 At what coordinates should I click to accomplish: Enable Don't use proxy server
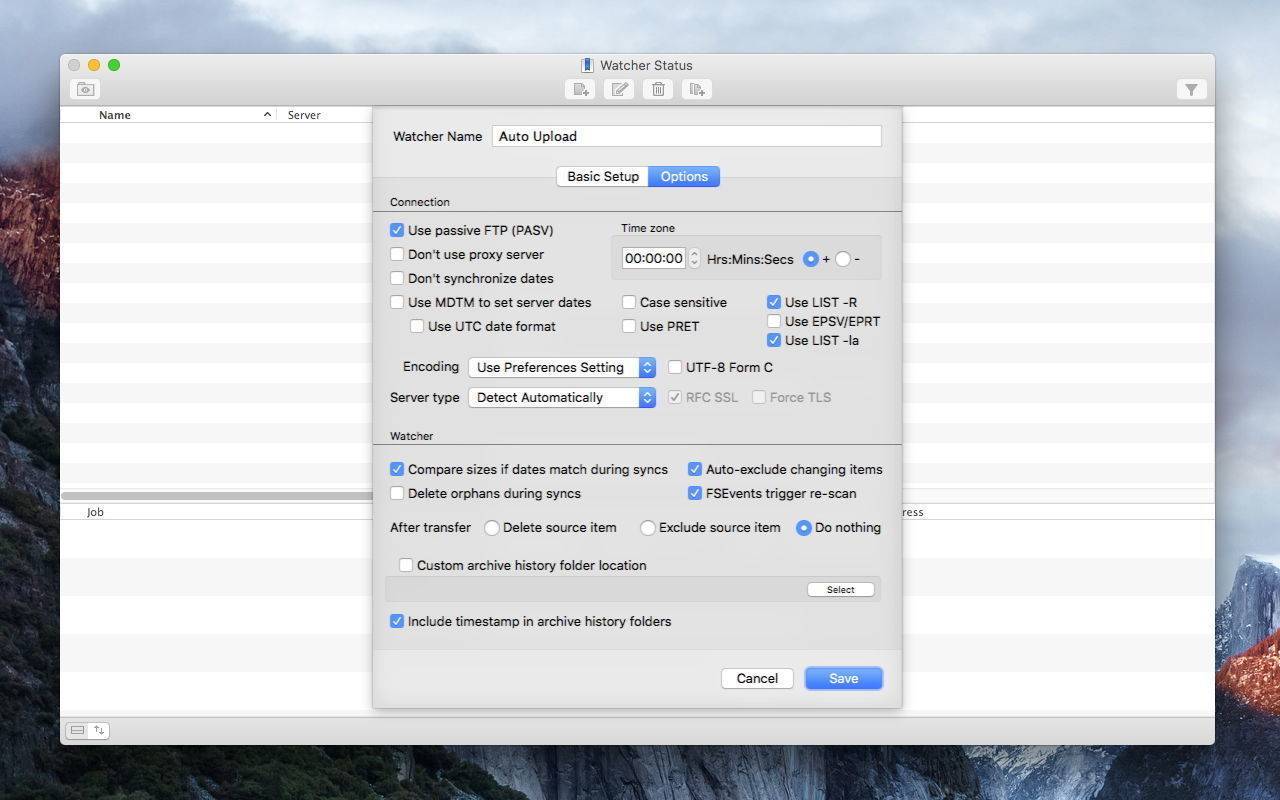pos(397,254)
